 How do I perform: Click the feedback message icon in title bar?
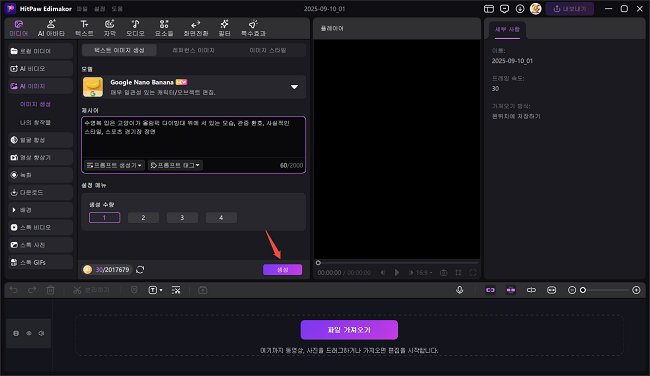click(504, 9)
